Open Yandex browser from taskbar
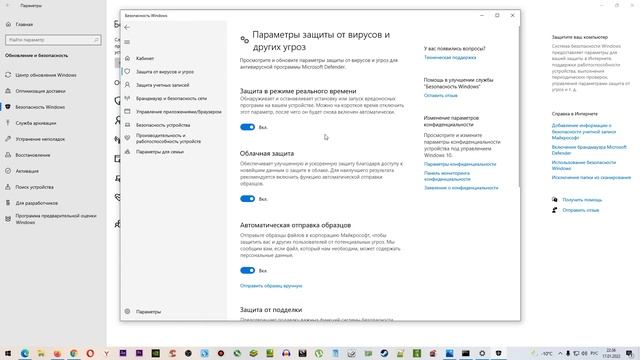Screen dimensions: 640x360 pos(107,353)
